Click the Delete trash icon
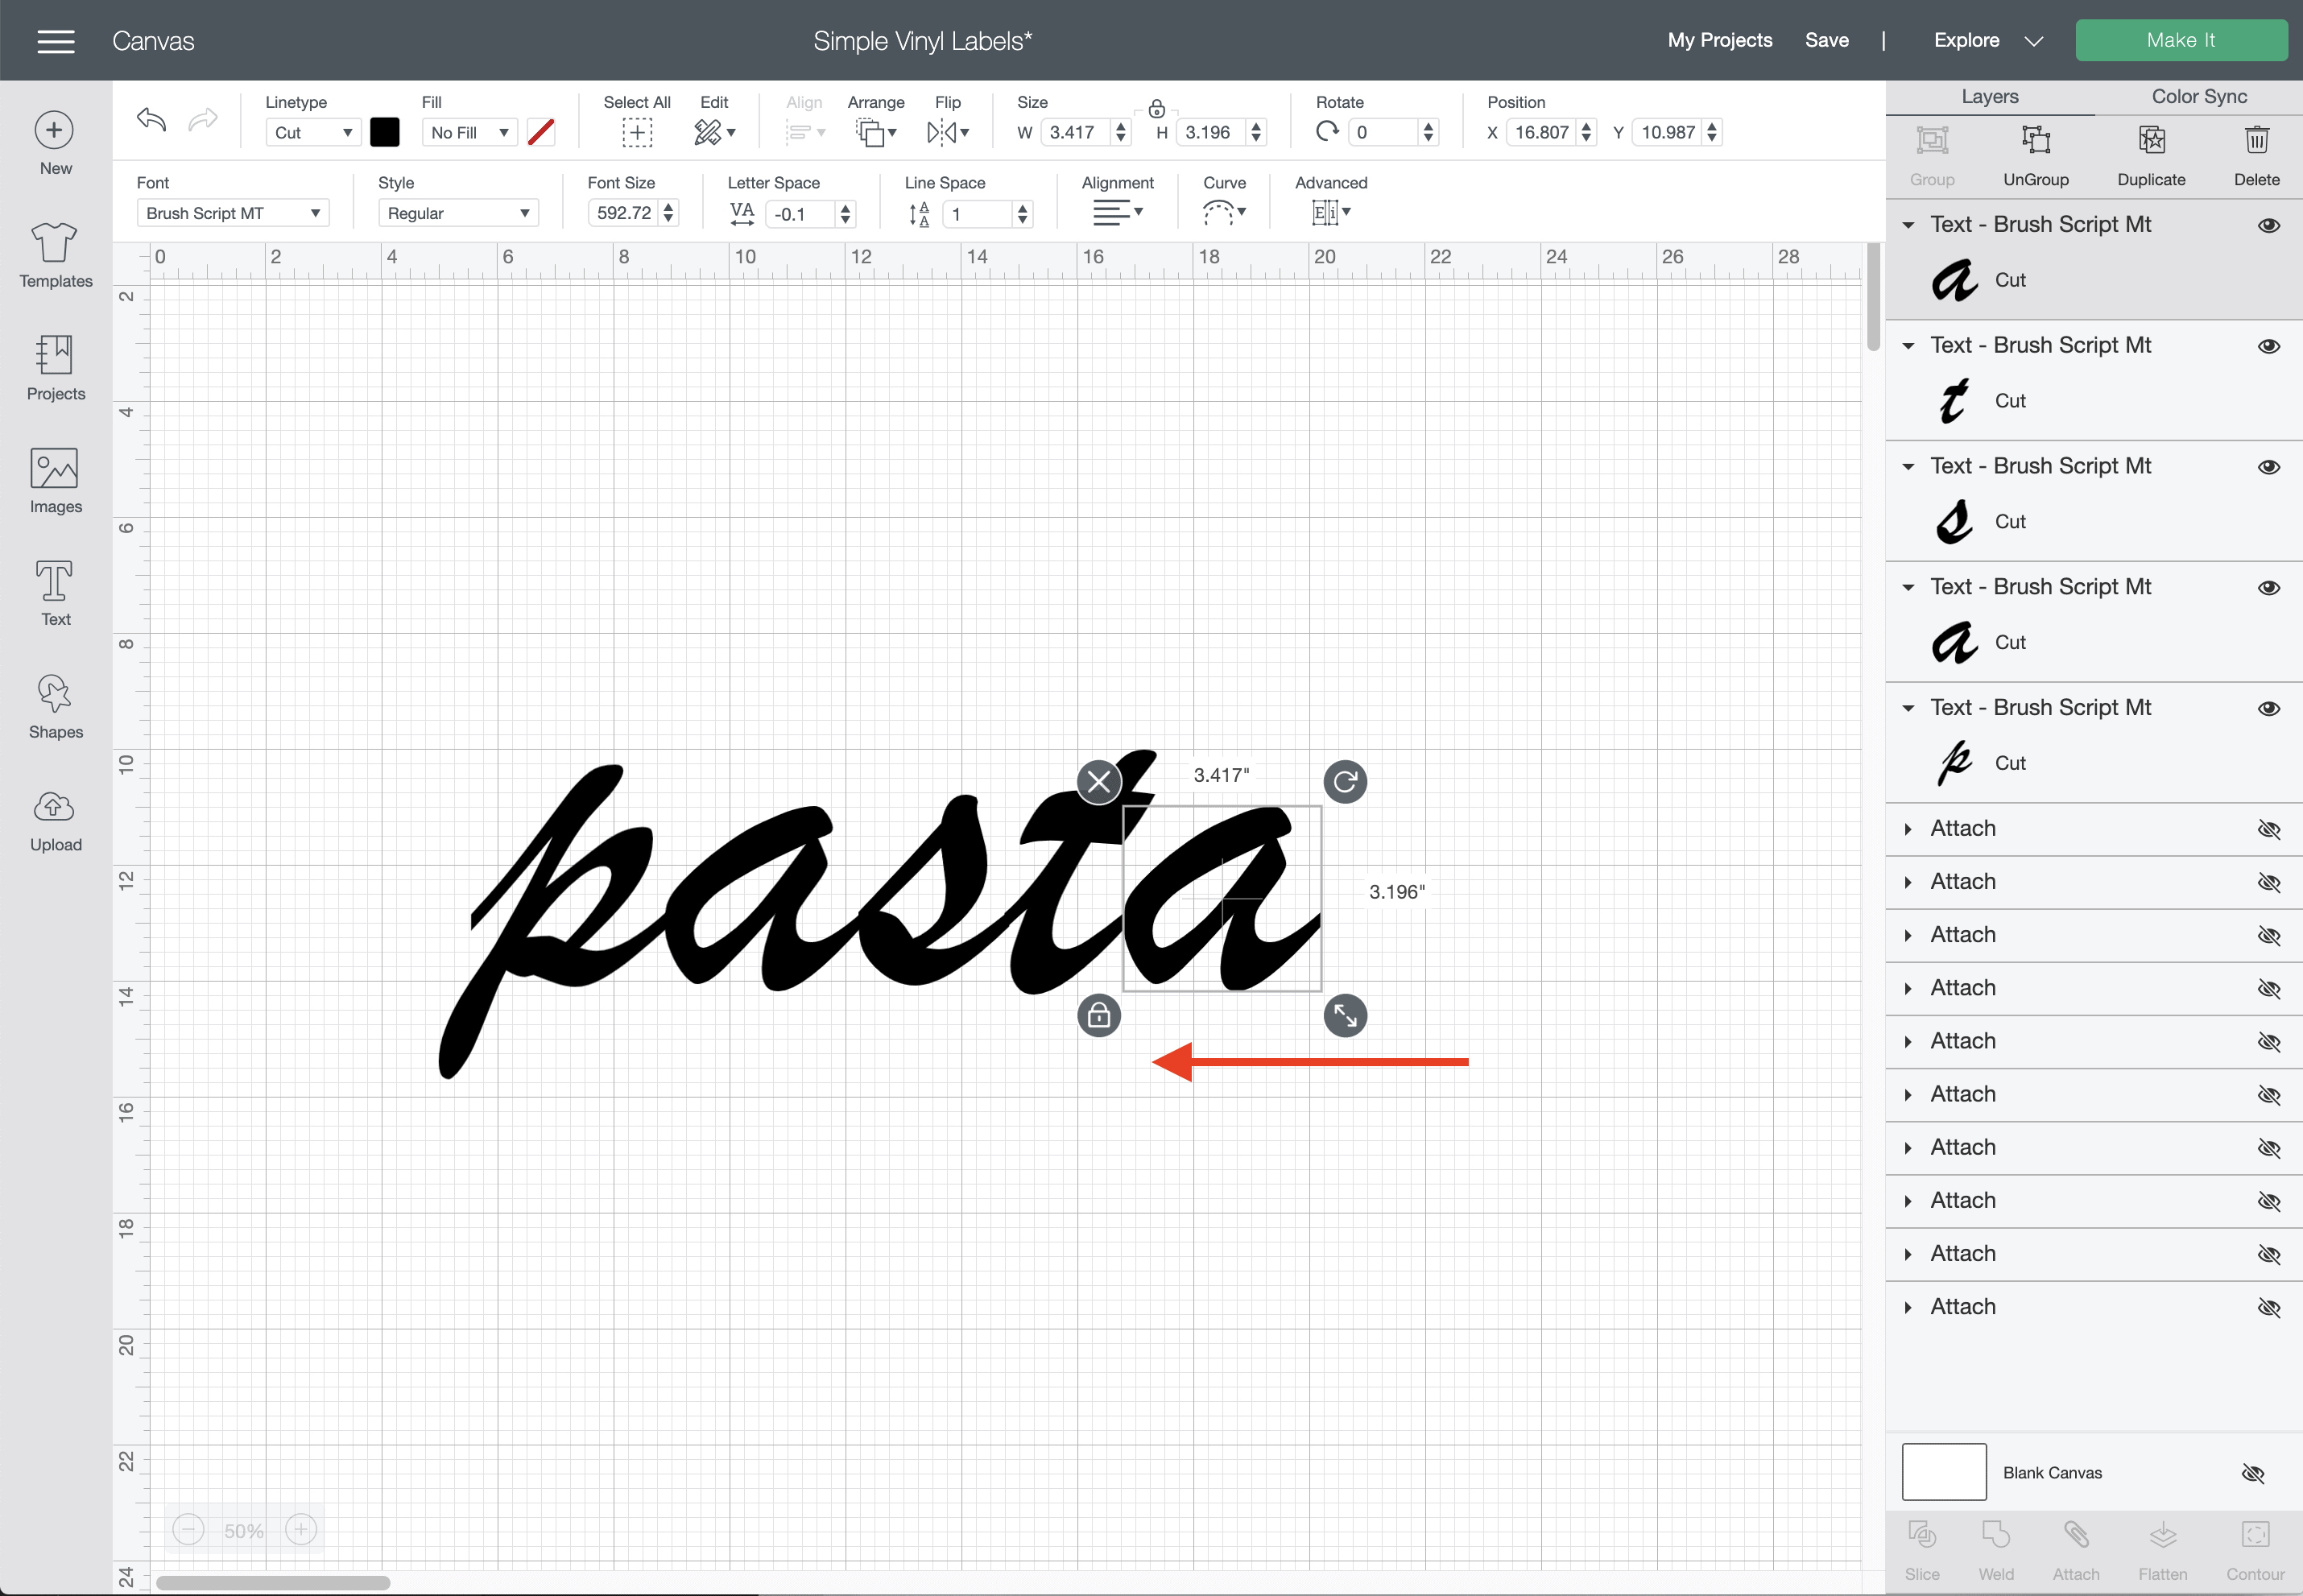The image size is (2303, 1596). click(2256, 141)
